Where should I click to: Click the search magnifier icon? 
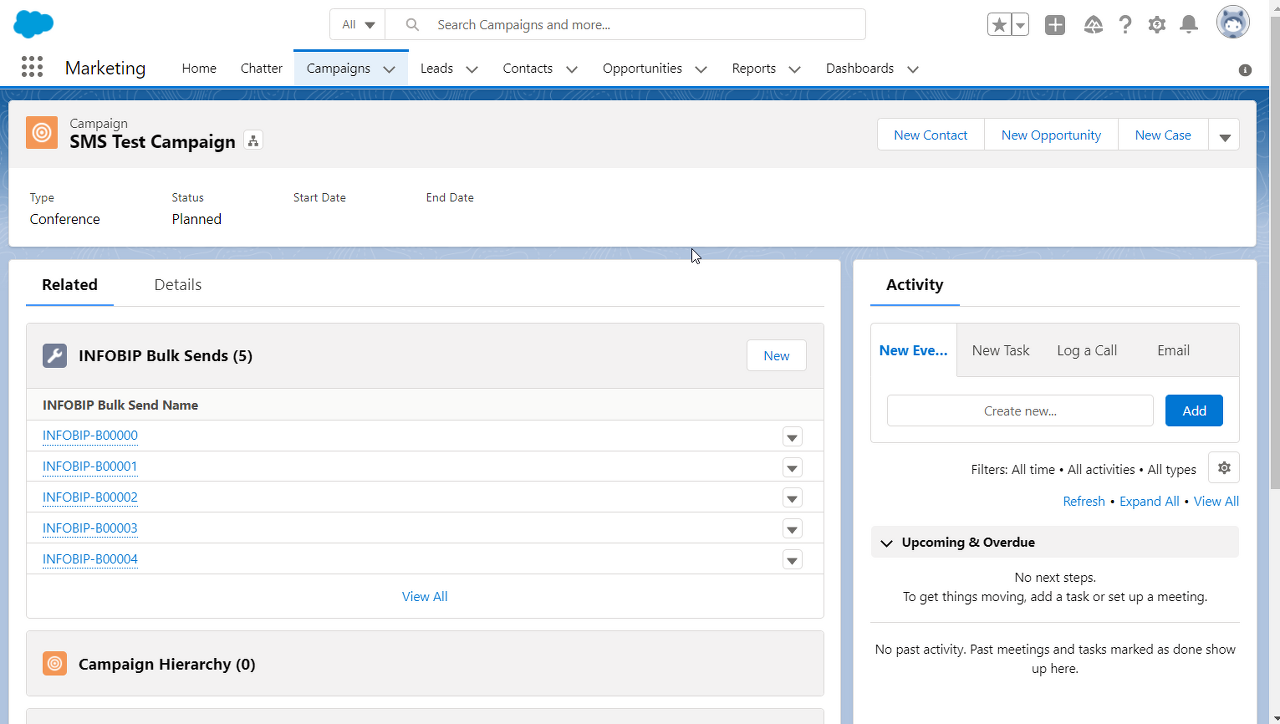tap(412, 25)
